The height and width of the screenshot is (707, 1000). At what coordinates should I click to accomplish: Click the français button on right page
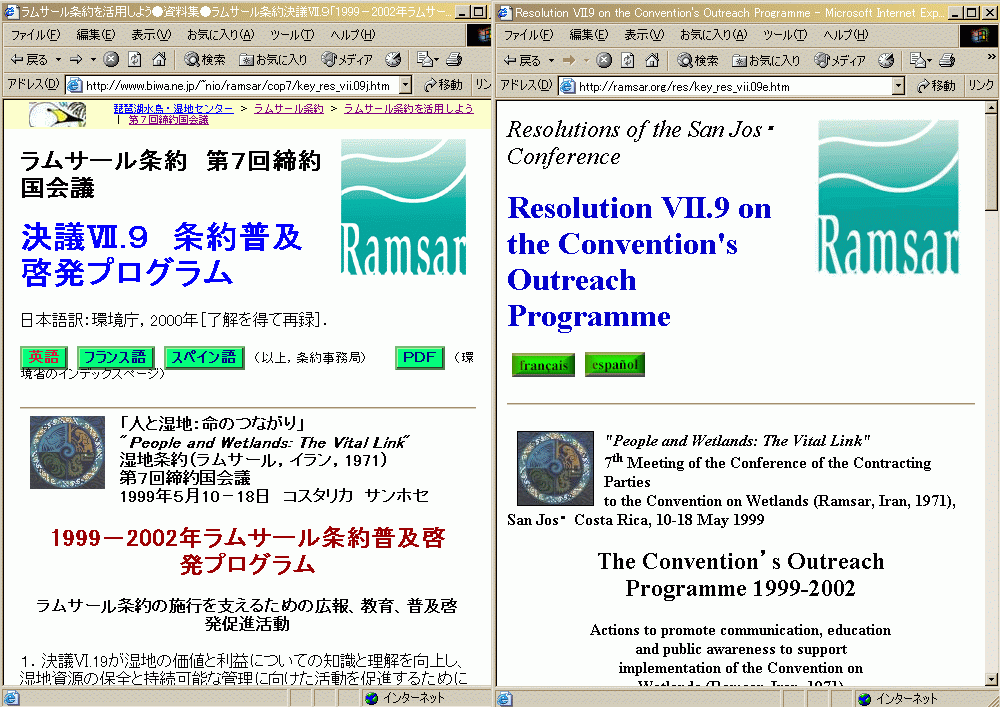pyautogui.click(x=543, y=365)
